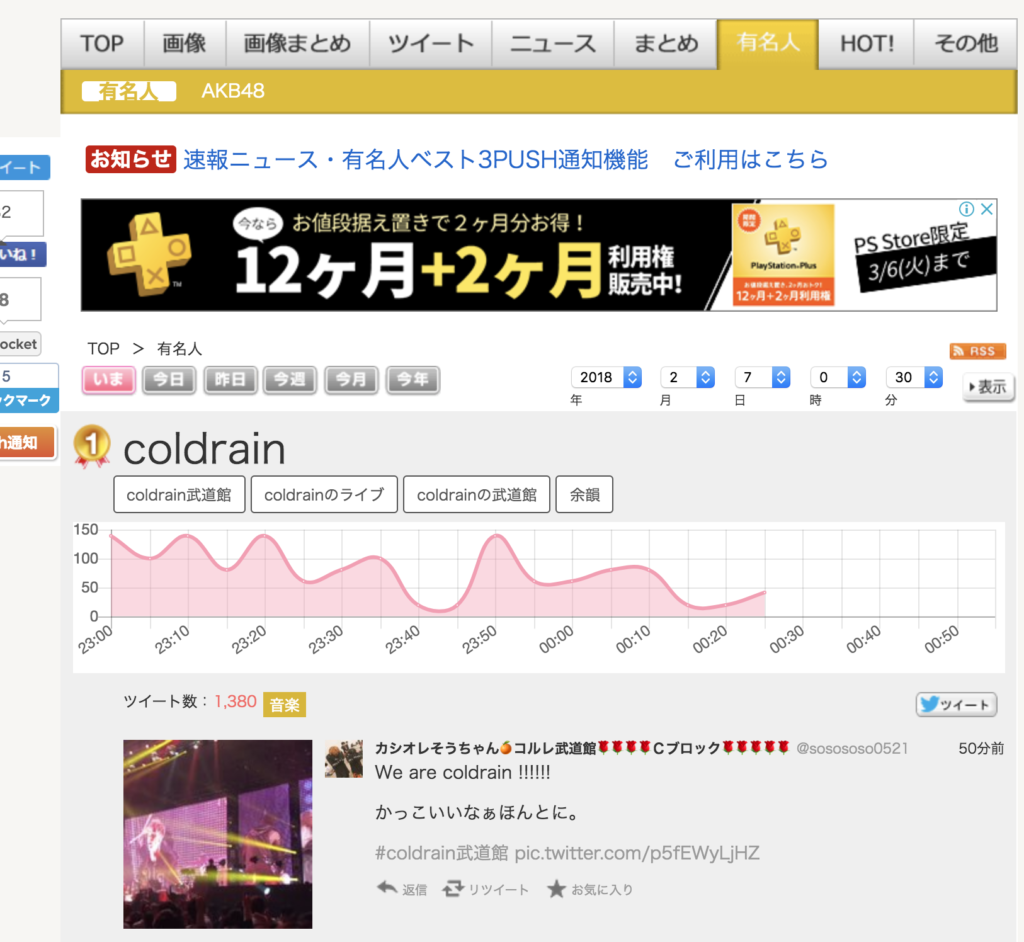Click the 23:50 peak on the chart
This screenshot has height=942, width=1024.
click(x=497, y=536)
